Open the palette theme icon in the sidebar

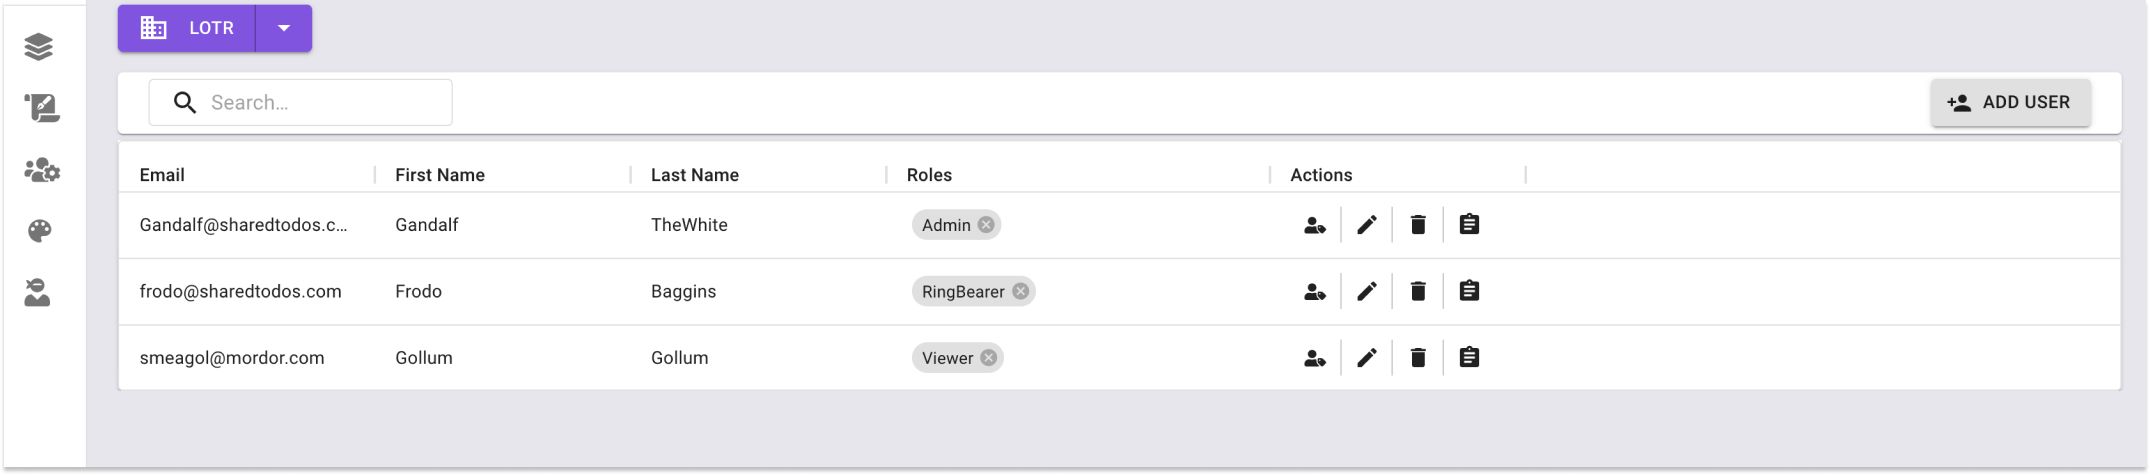pos(39,231)
